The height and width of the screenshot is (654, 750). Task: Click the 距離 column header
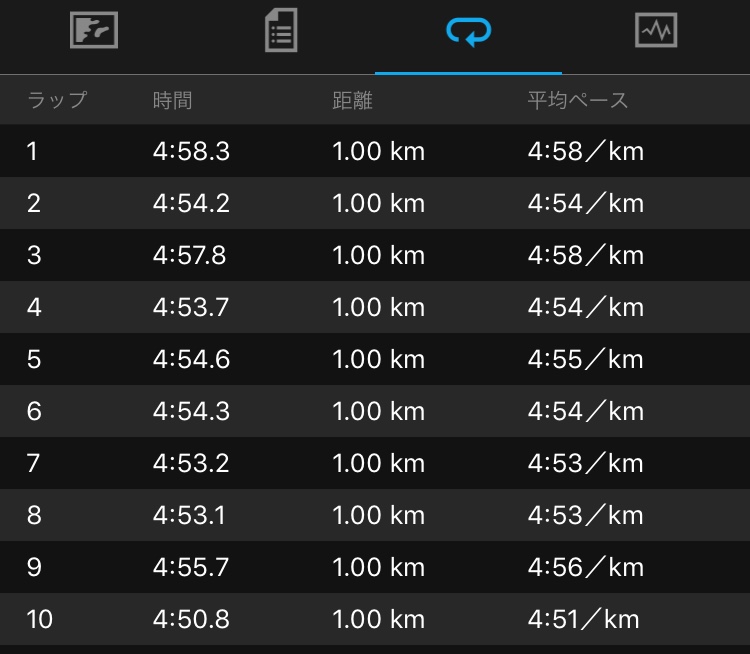(x=352, y=100)
